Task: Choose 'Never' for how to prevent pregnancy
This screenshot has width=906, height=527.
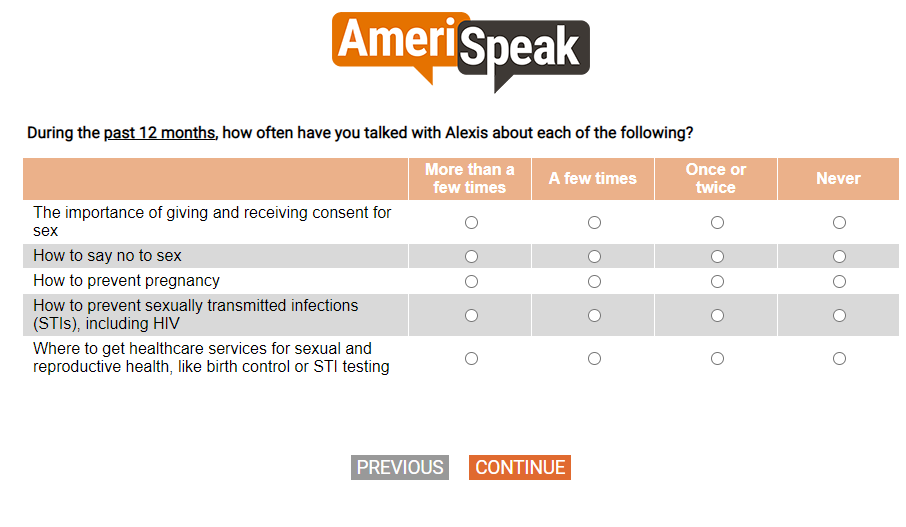Action: point(840,281)
